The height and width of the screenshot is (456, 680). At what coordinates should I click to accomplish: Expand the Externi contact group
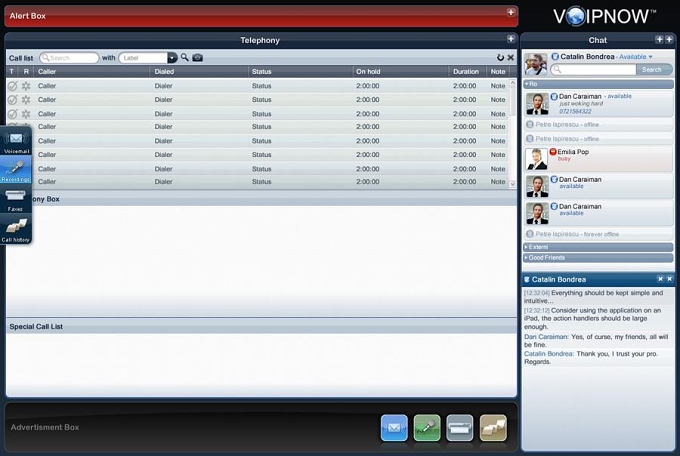(x=598, y=247)
